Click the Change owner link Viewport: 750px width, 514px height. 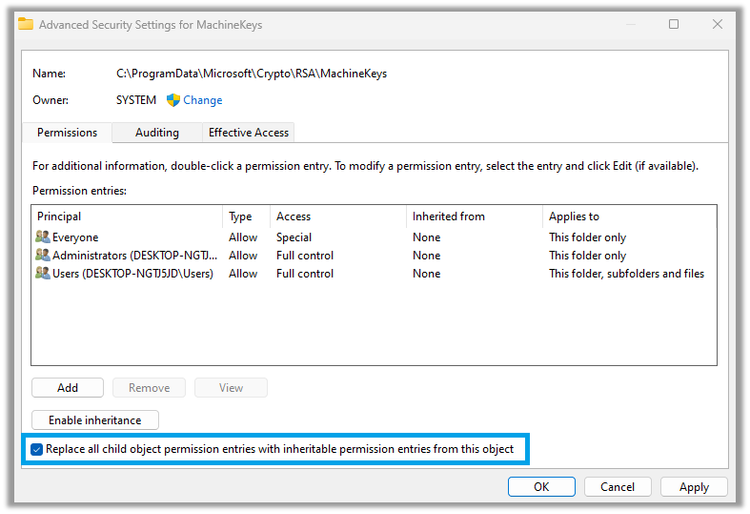pyautogui.click(x=203, y=100)
